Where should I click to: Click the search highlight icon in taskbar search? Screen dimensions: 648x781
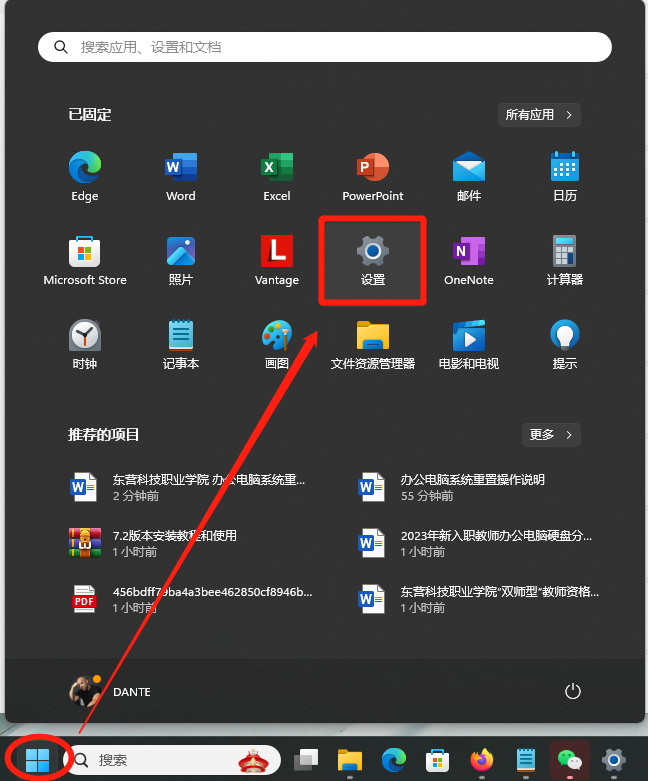(x=254, y=760)
